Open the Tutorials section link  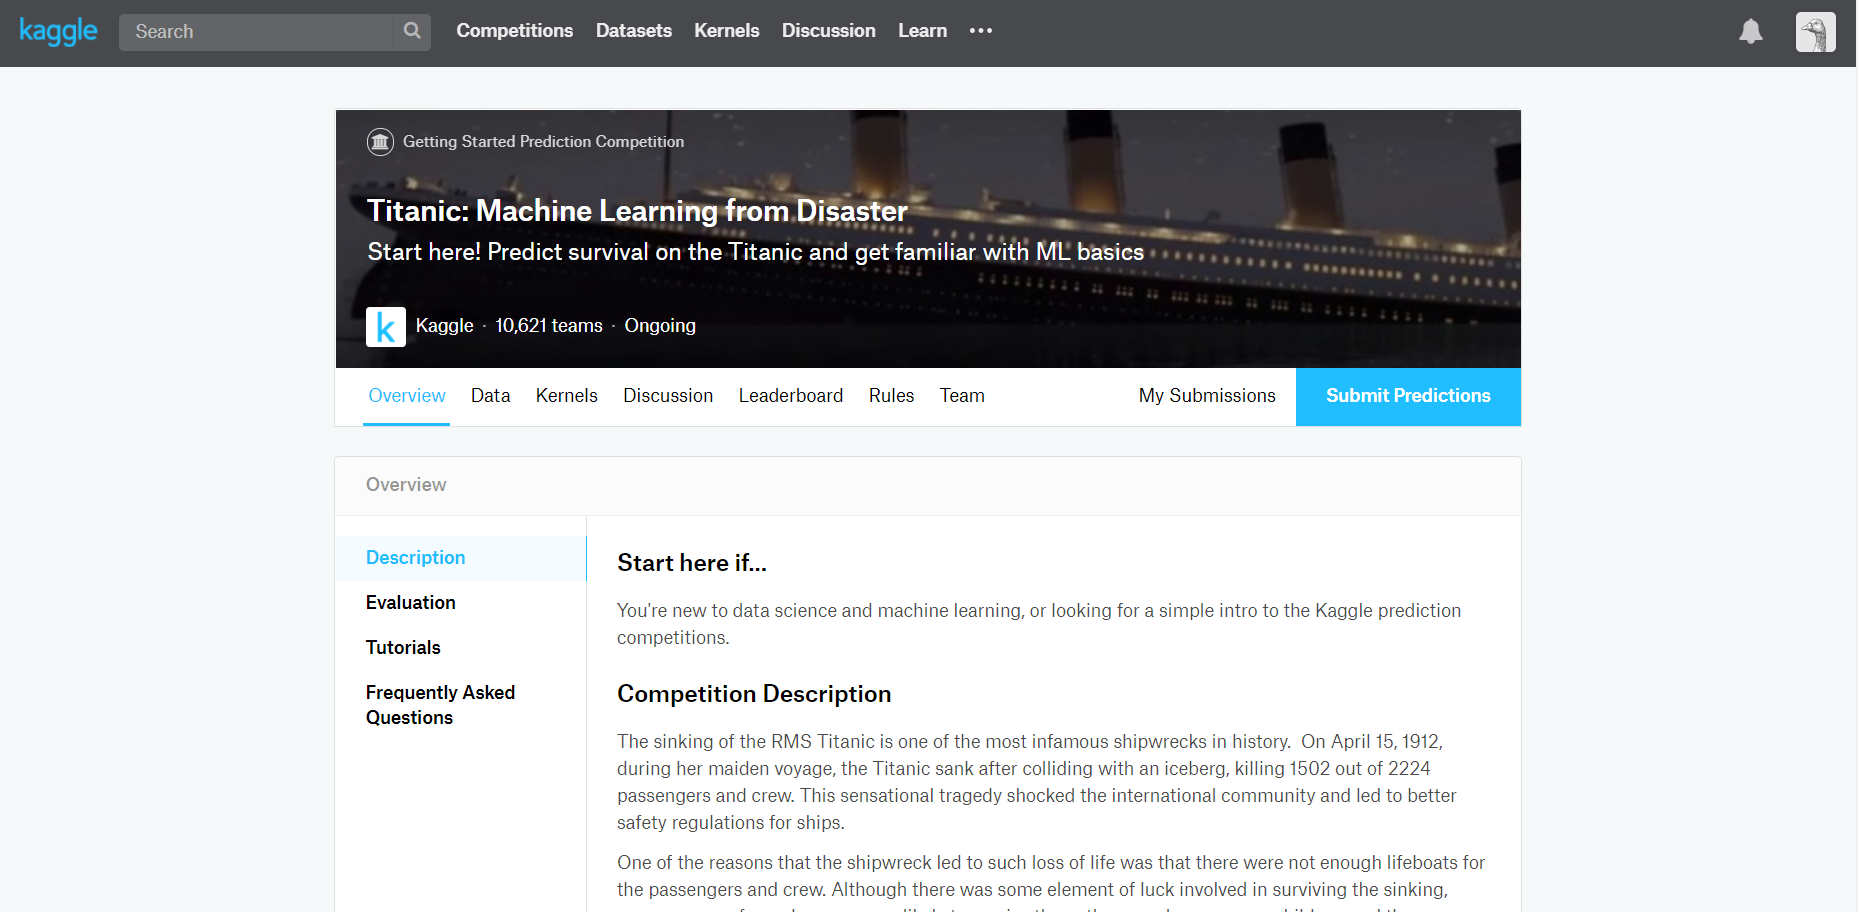[402, 647]
